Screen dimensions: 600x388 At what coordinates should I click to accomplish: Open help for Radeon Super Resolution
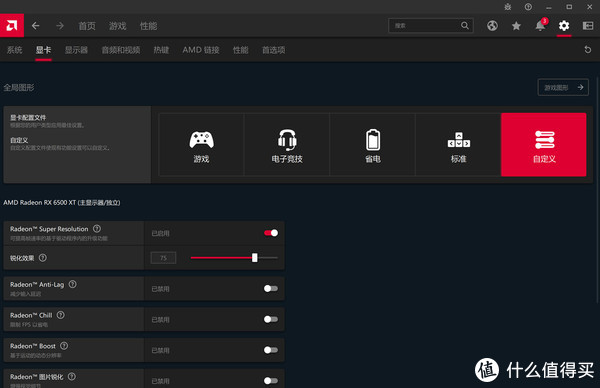[x=97, y=229]
